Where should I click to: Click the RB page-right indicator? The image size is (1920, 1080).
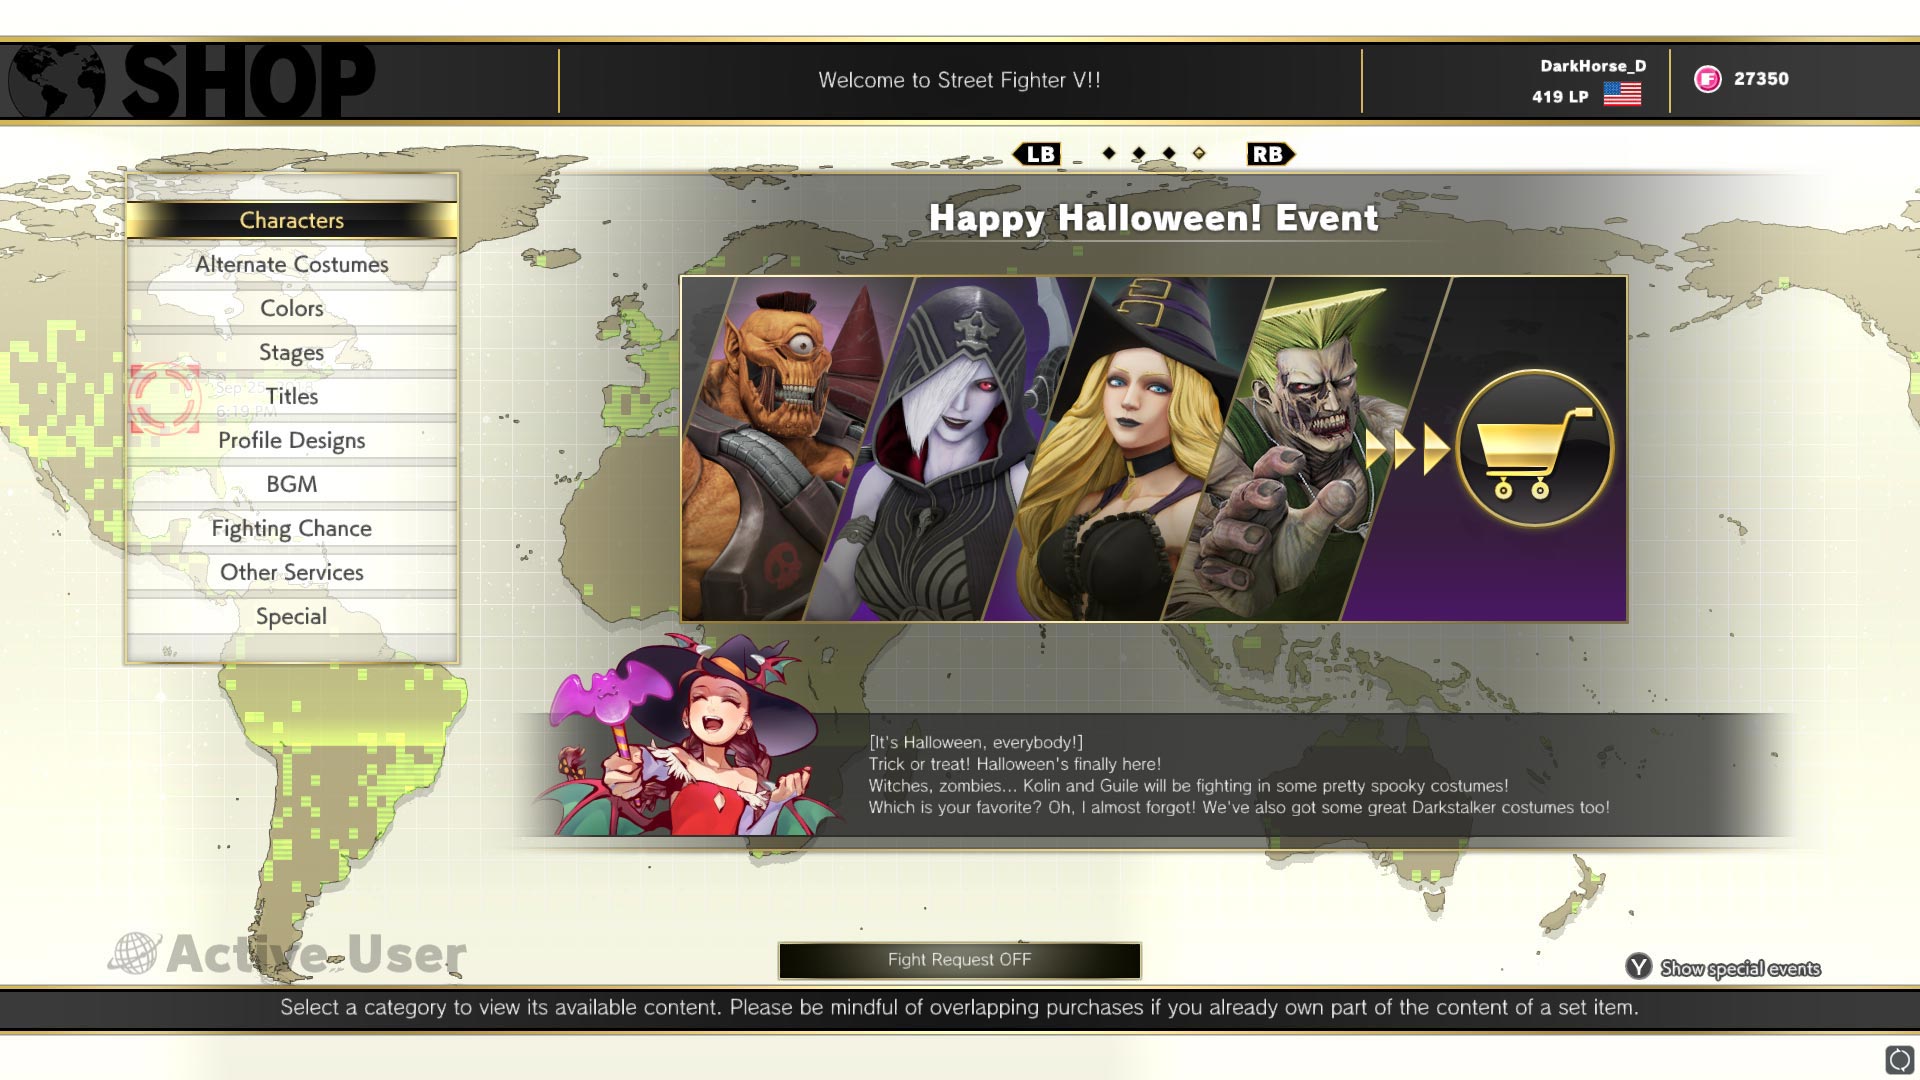[x=1270, y=154]
